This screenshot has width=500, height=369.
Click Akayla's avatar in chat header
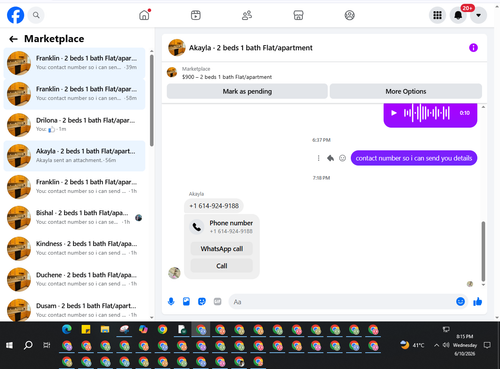[177, 48]
